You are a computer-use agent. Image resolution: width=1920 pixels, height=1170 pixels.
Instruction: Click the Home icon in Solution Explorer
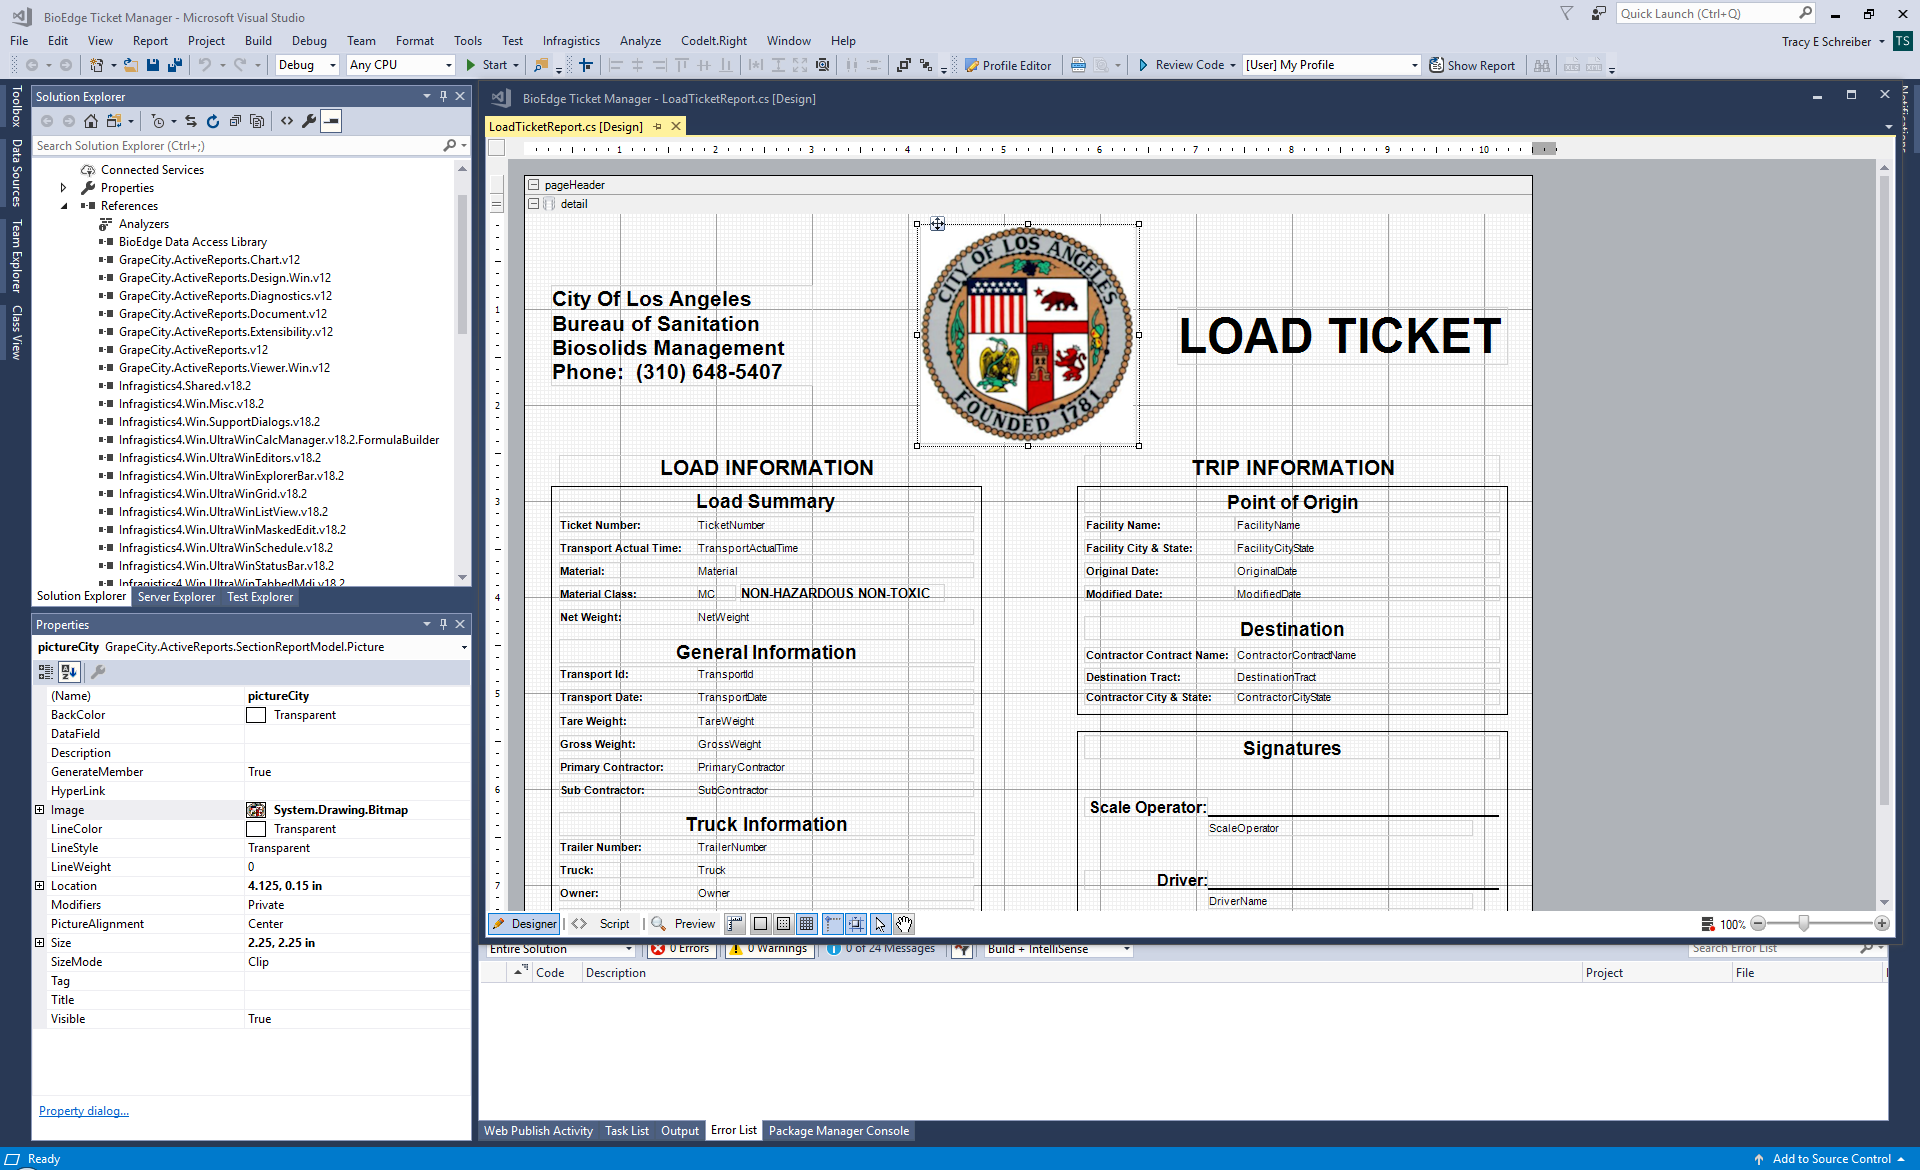point(91,121)
